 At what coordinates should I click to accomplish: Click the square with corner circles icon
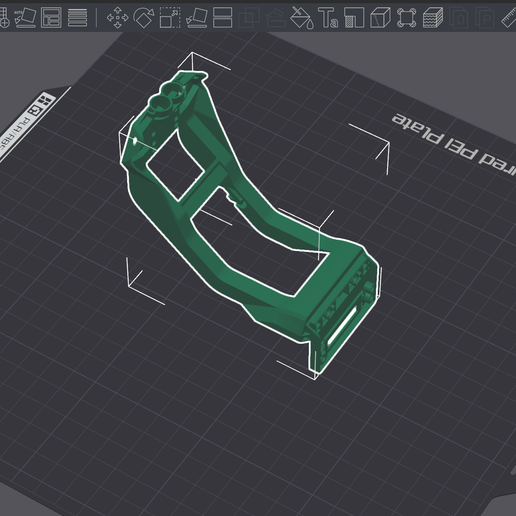[407, 17]
